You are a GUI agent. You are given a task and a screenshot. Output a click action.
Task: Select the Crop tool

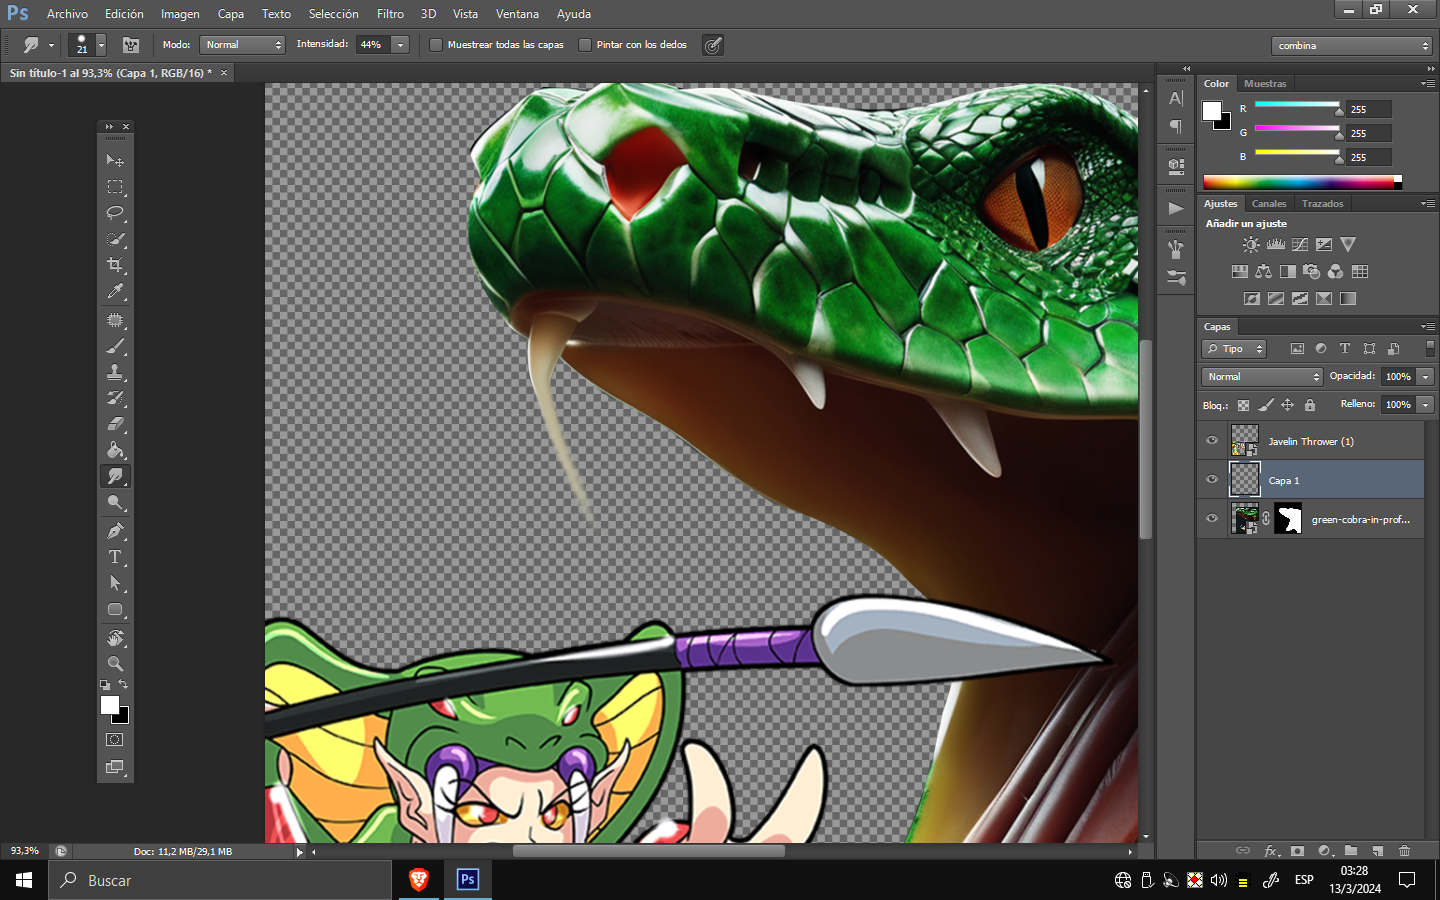pos(115,266)
